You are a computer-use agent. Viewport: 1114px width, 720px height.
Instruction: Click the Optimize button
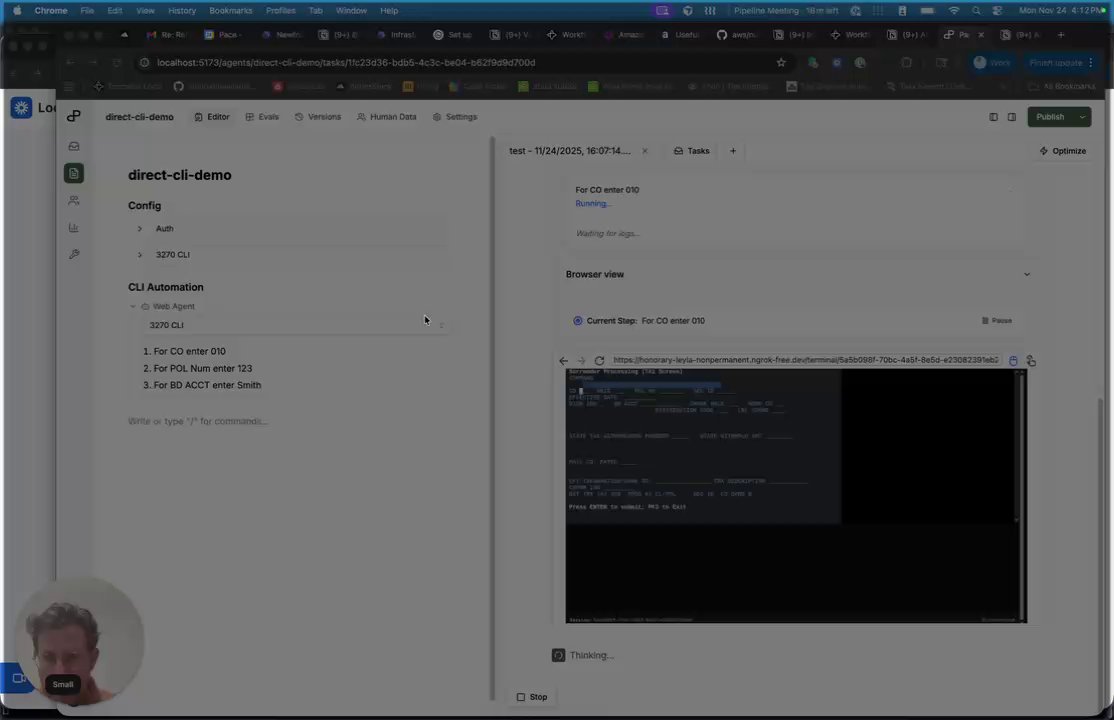1063,151
